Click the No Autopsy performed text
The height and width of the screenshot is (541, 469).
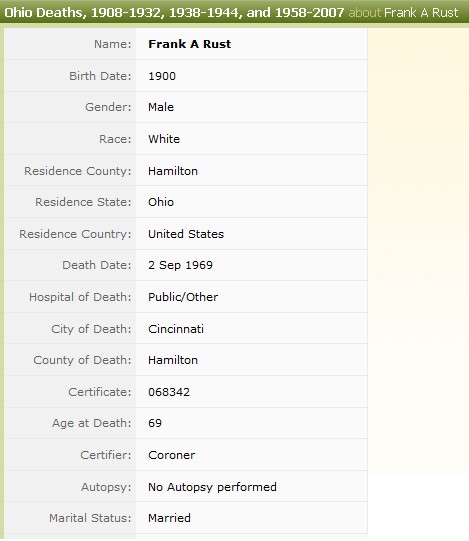coord(212,487)
